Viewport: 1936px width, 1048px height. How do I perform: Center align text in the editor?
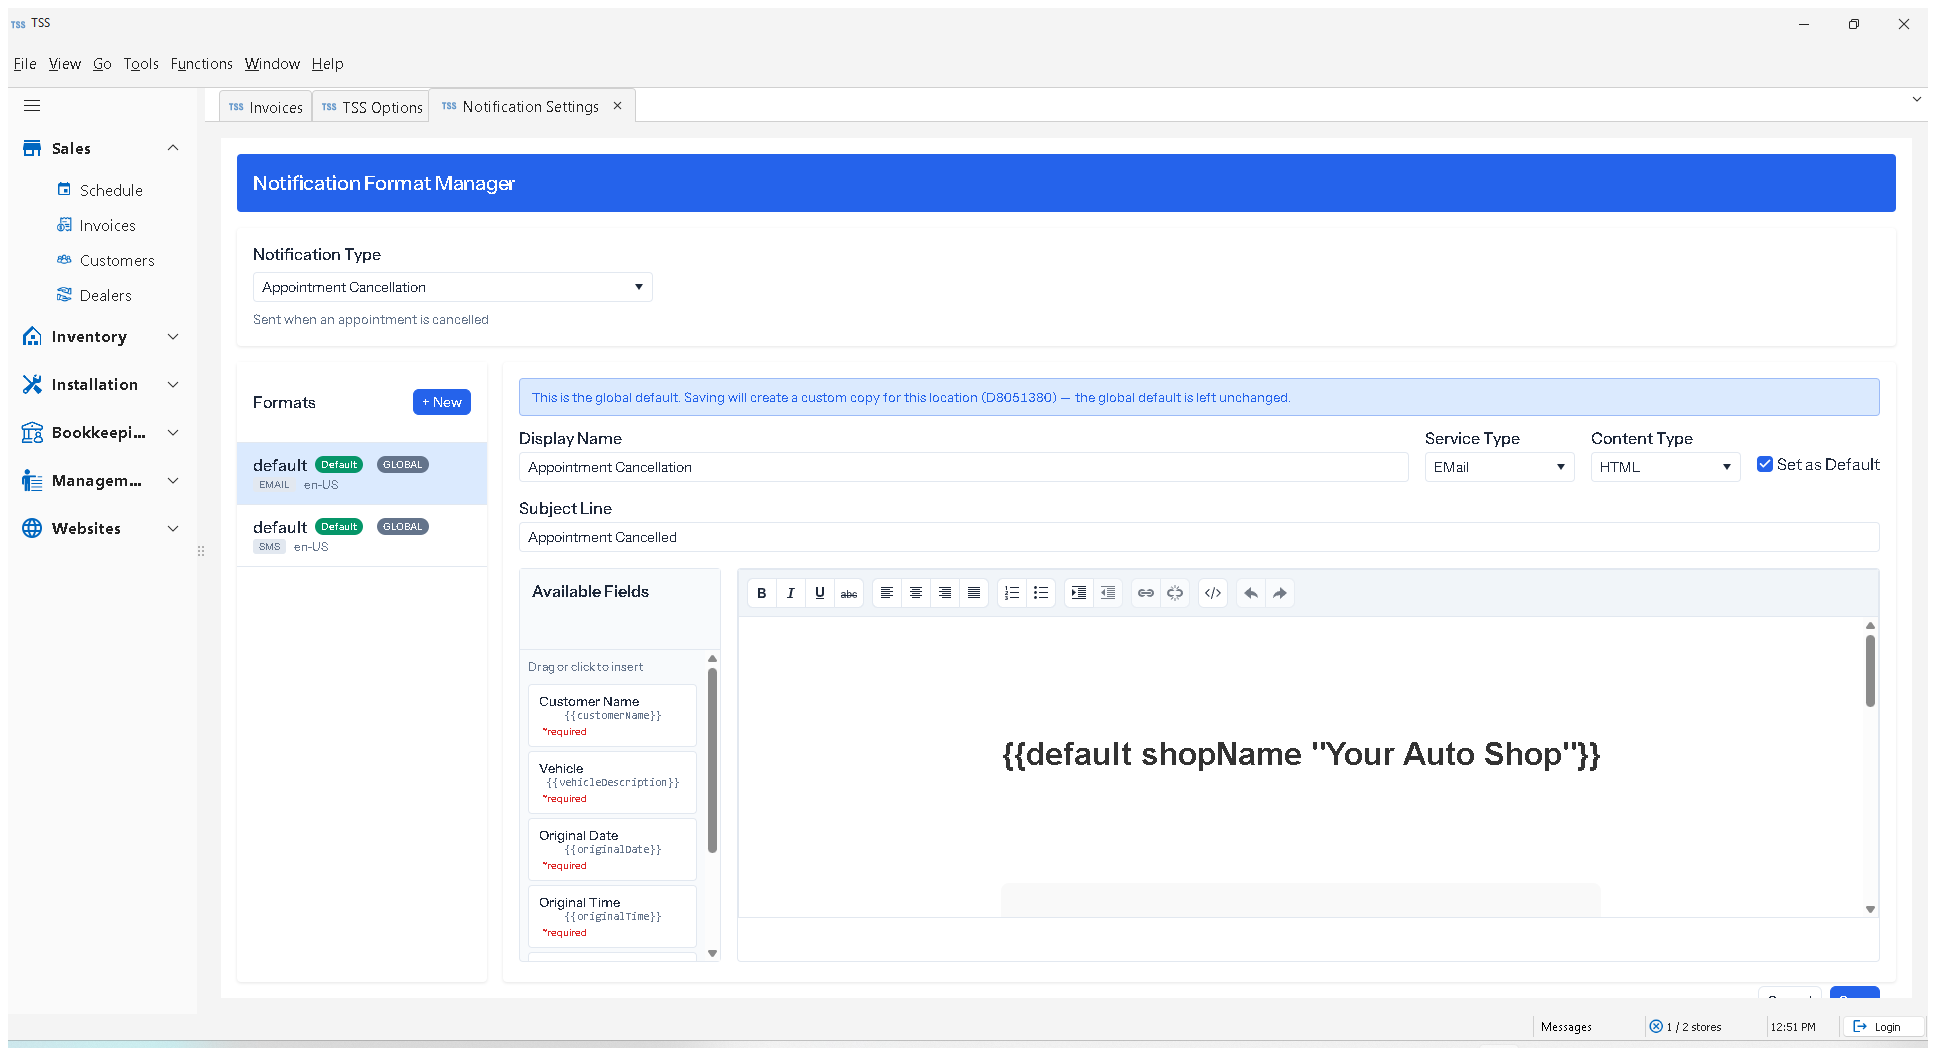tap(915, 593)
